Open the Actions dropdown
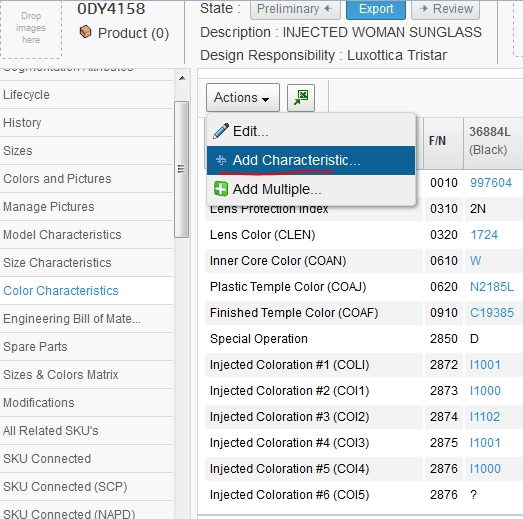 tap(243, 98)
